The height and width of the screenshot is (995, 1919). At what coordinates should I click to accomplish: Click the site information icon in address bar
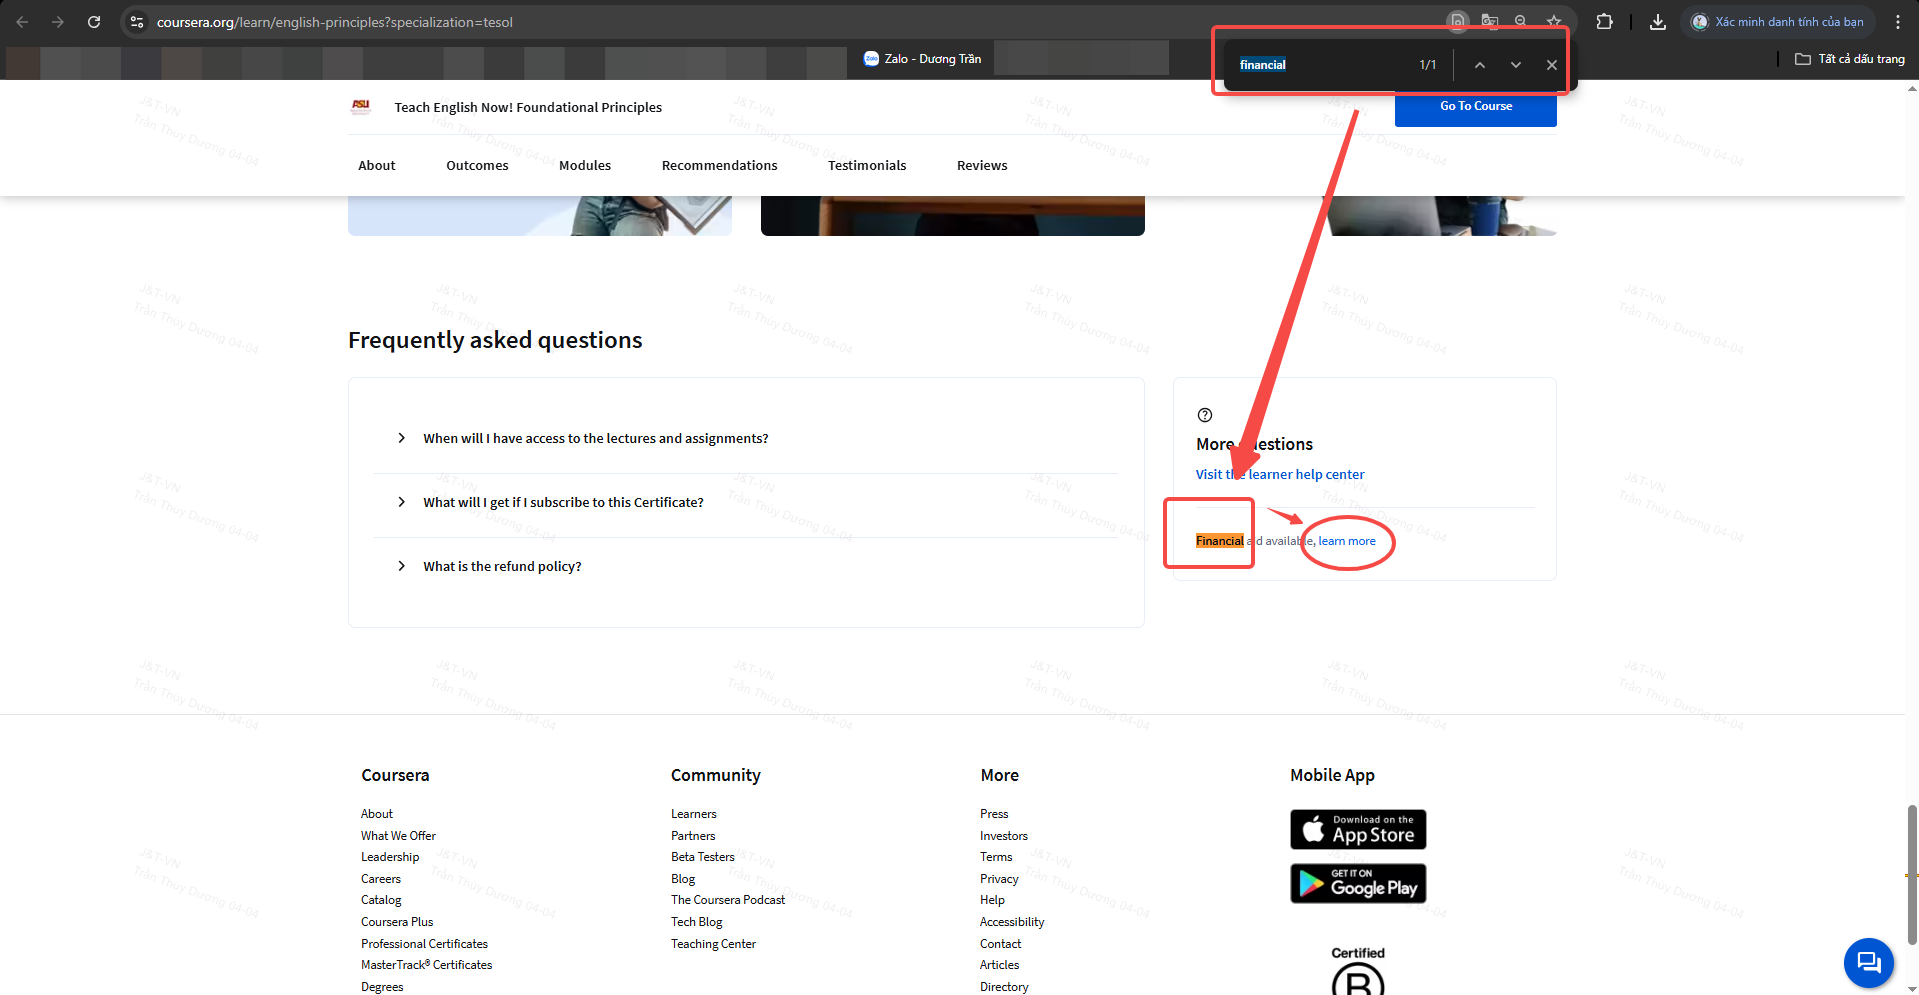point(137,22)
